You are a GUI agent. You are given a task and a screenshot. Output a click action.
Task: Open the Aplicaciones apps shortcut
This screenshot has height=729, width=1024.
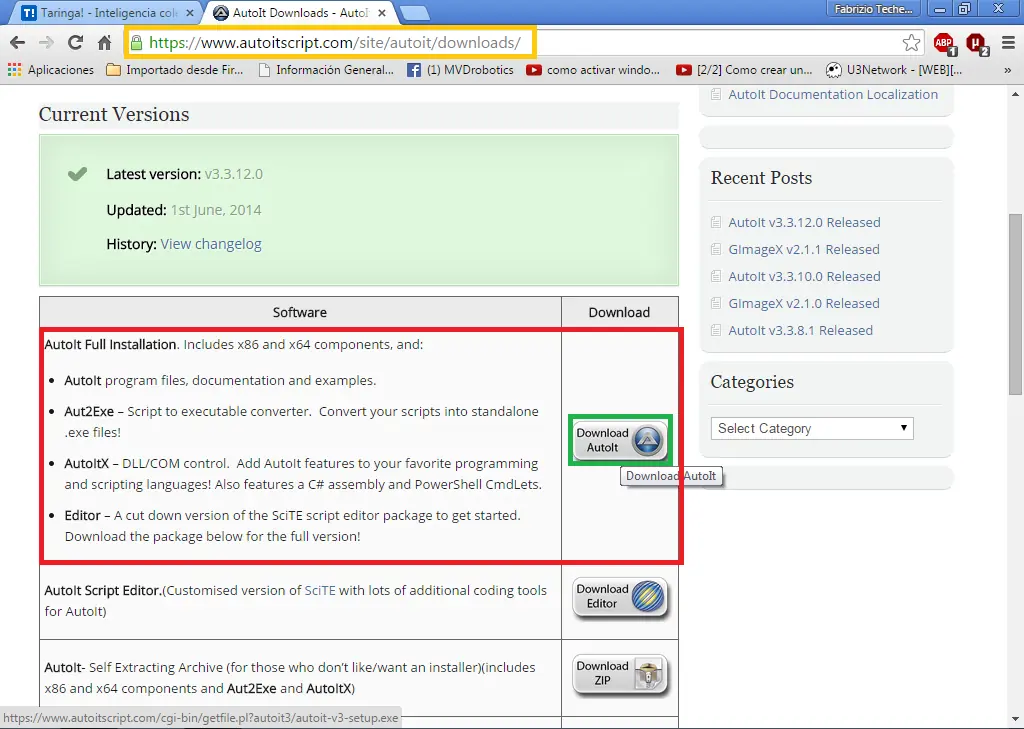[51, 70]
